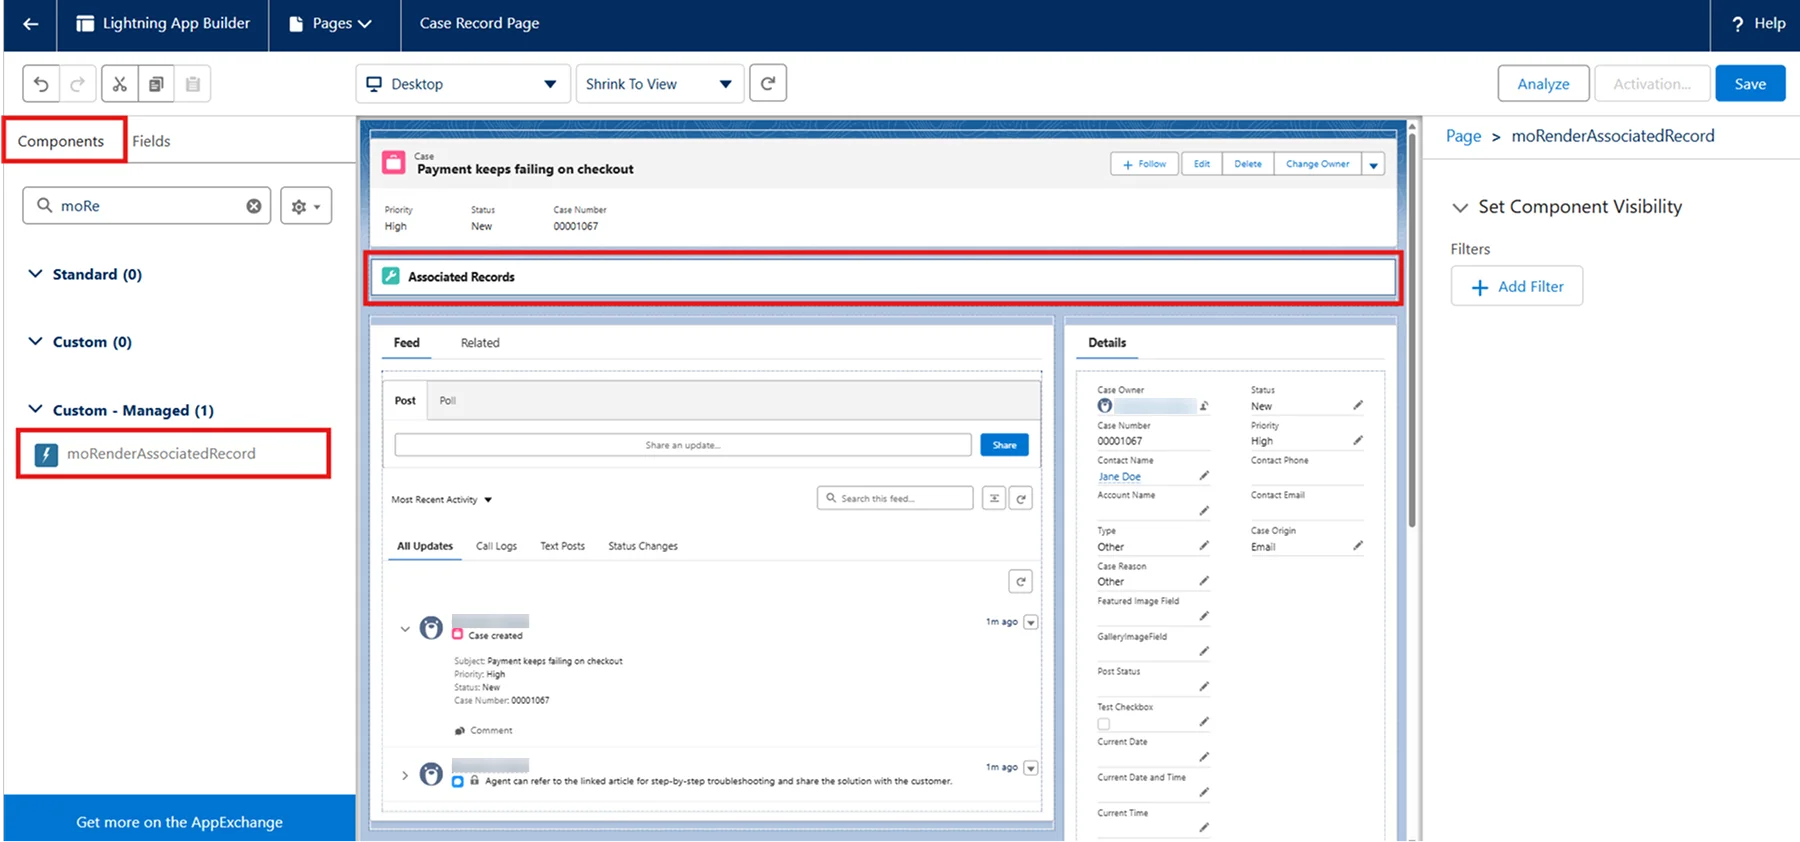Click the Analyze button

click(x=1543, y=84)
